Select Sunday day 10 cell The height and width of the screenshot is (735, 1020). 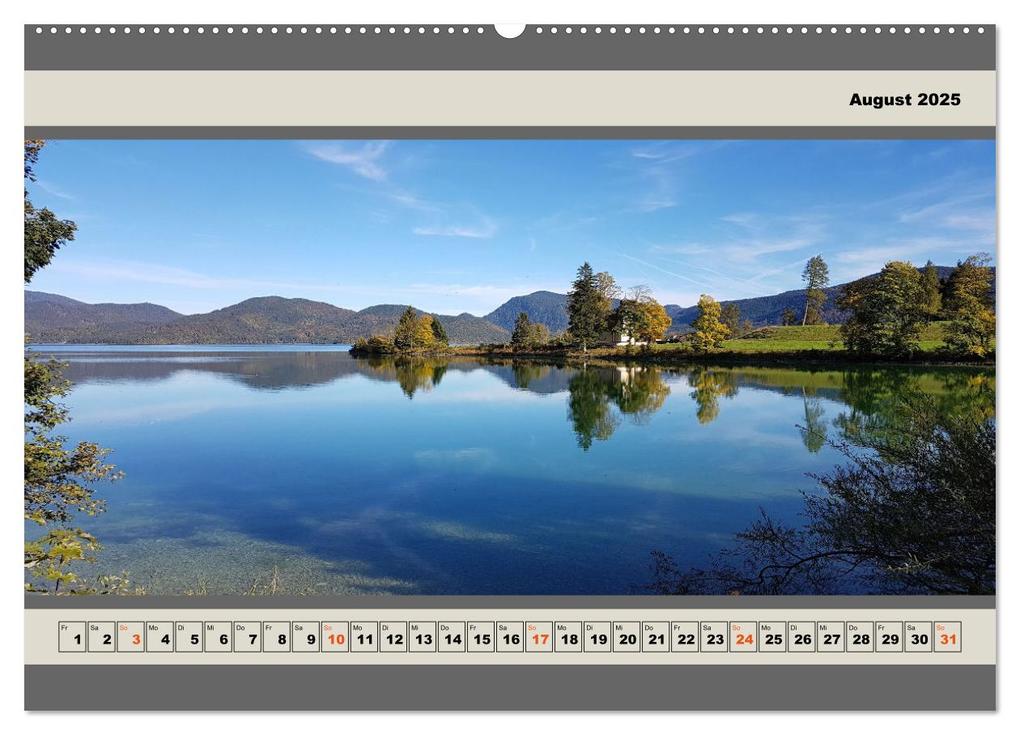[x=335, y=637]
